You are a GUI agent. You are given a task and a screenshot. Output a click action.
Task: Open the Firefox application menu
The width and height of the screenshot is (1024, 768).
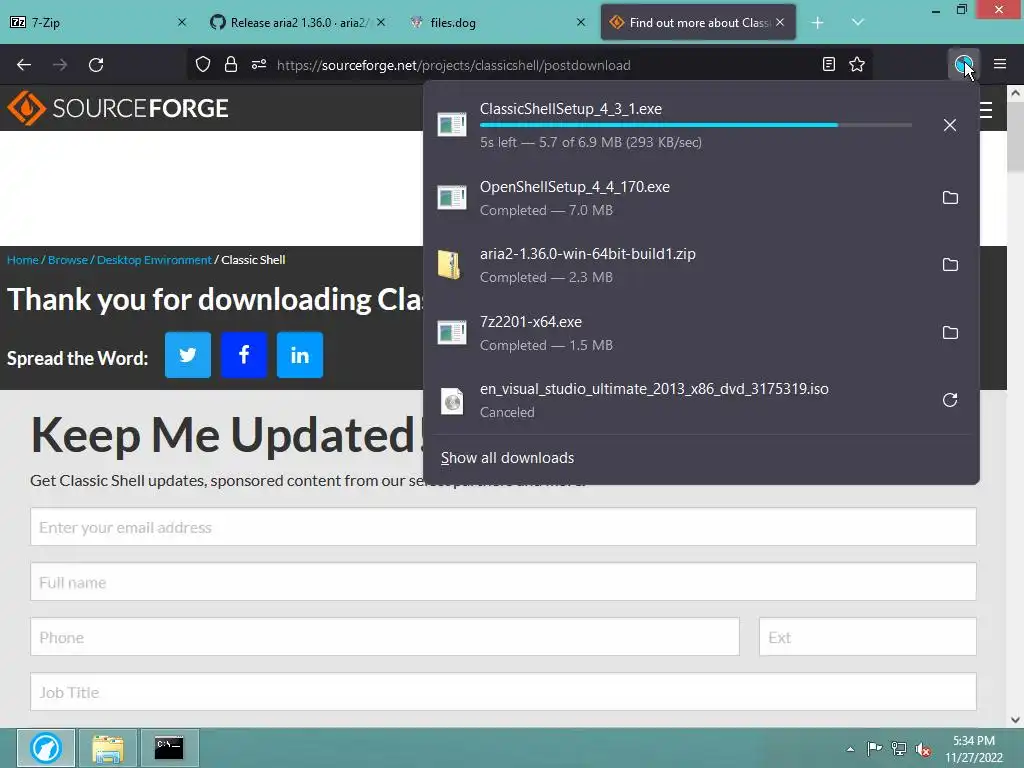(1000, 65)
